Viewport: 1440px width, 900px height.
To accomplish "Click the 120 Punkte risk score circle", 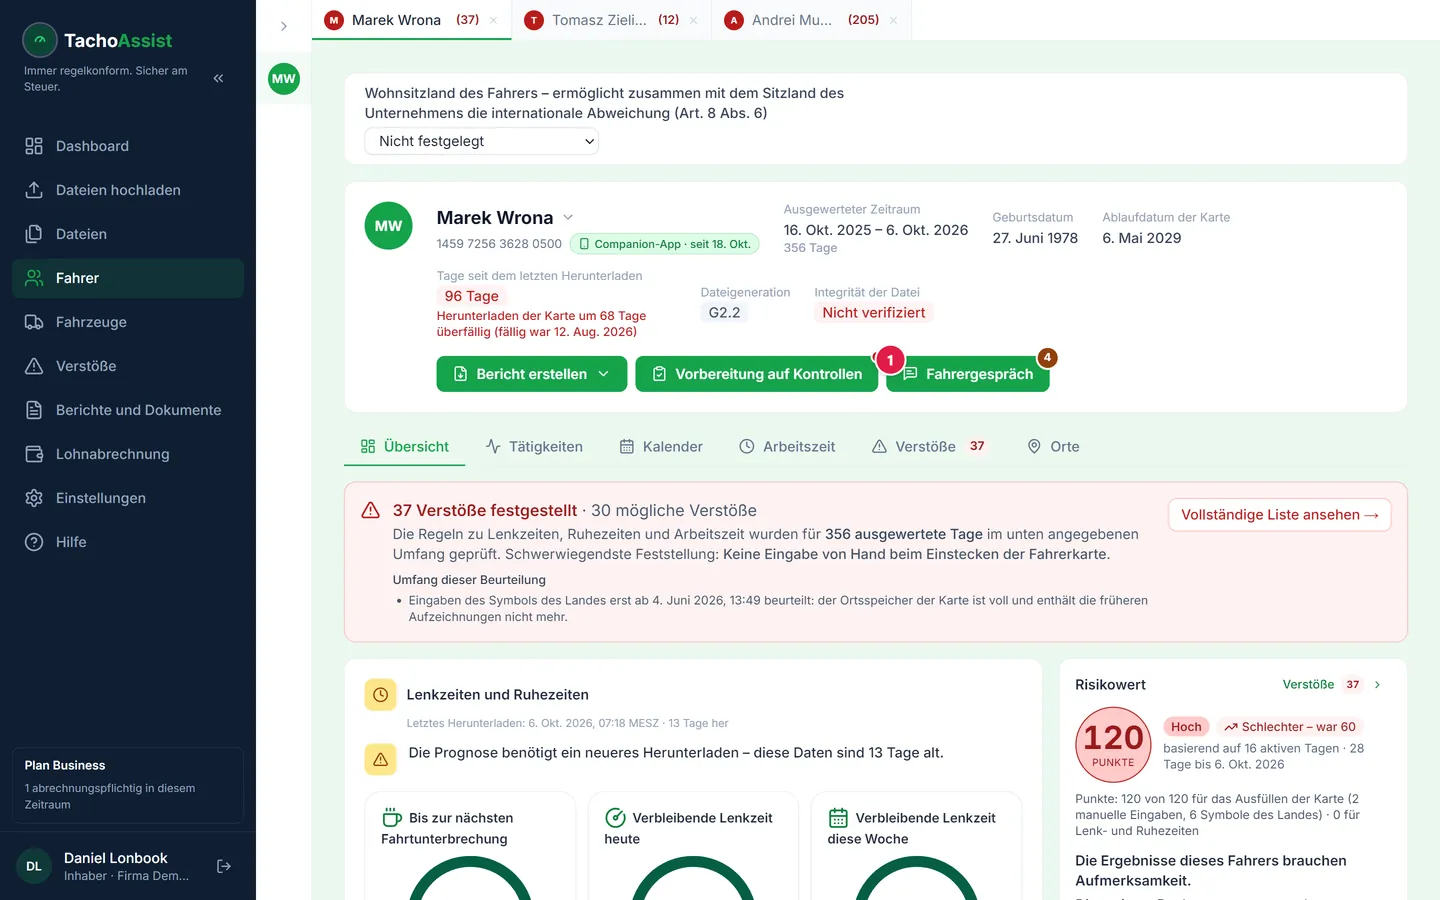I will 1113,745.
